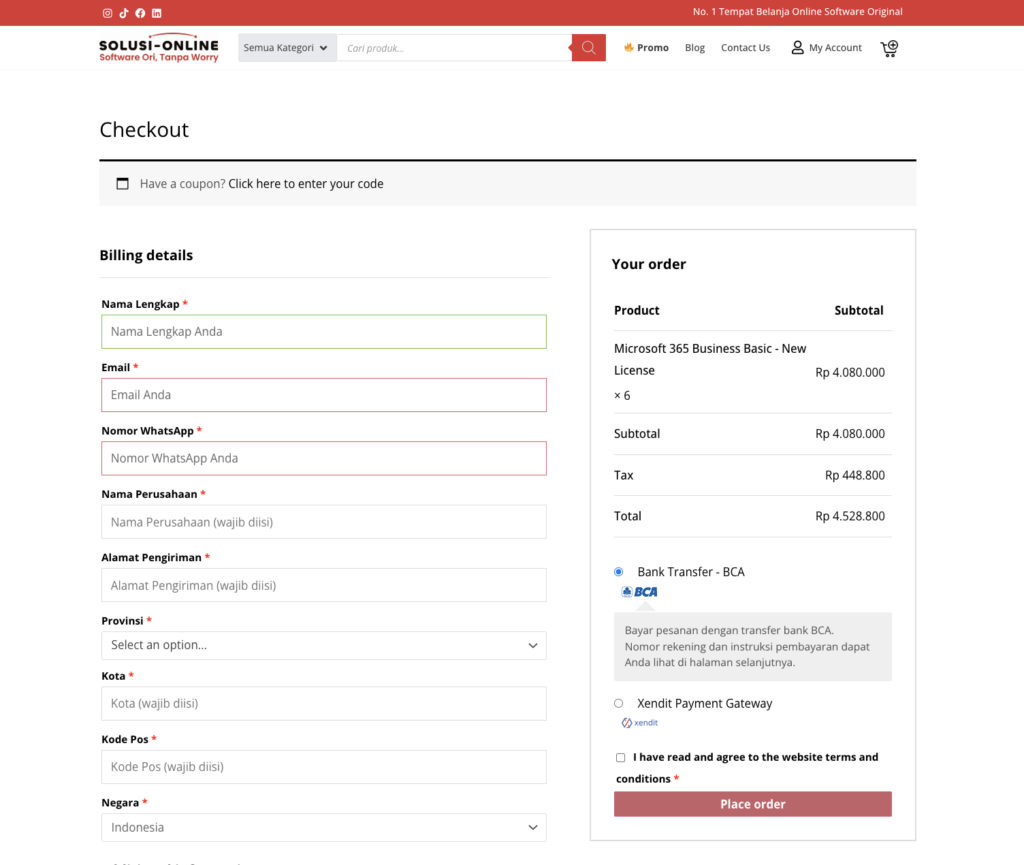The width and height of the screenshot is (1024, 865).
Task: Open the Blog menu item
Action: (x=695, y=48)
